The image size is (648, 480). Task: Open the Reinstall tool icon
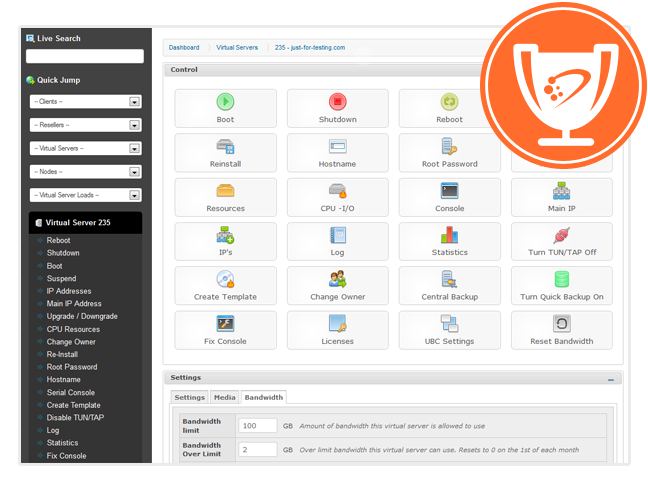point(225,147)
